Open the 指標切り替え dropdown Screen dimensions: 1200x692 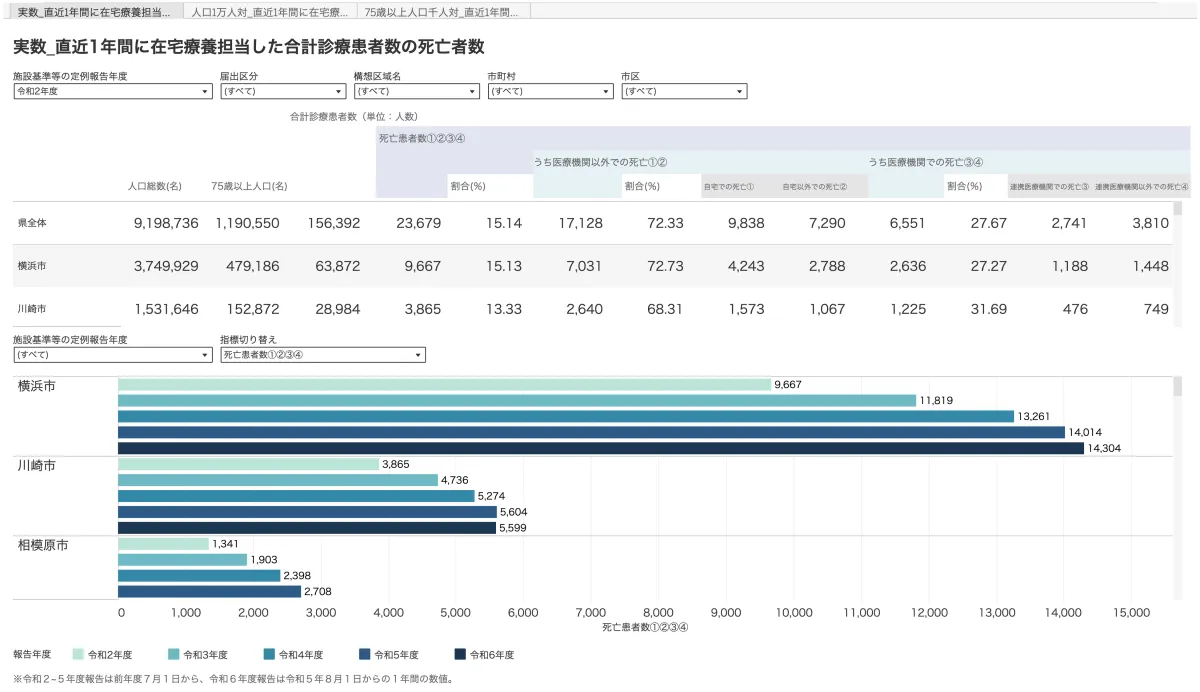click(x=322, y=355)
